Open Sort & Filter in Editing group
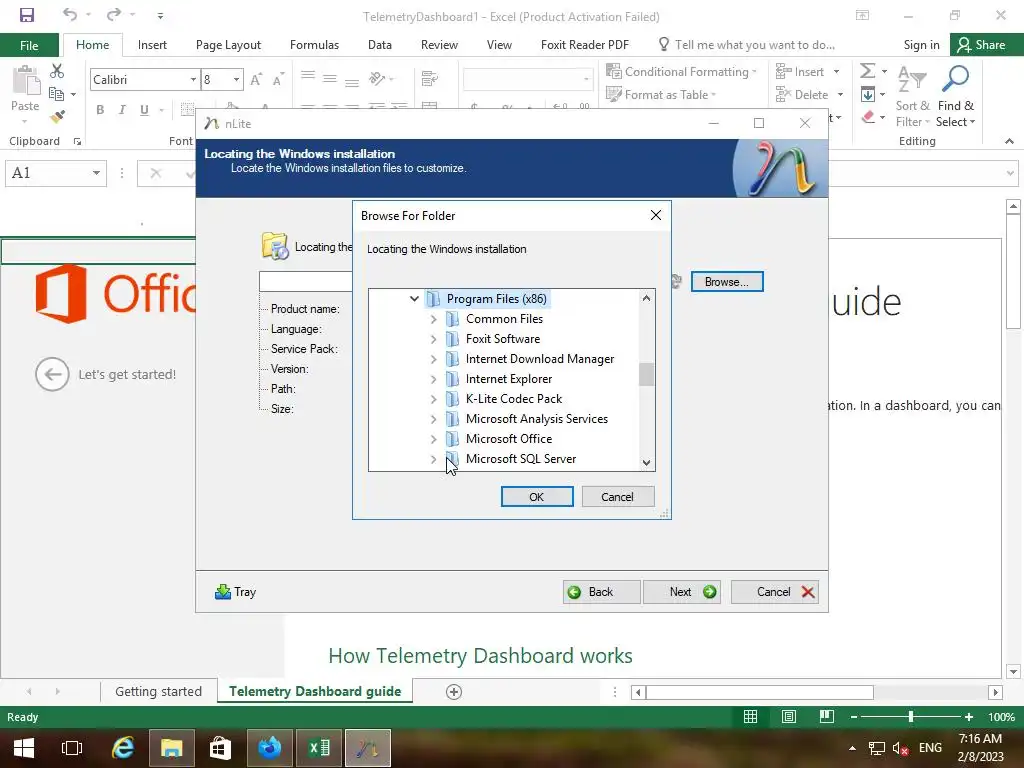1024x768 pixels. (912, 97)
